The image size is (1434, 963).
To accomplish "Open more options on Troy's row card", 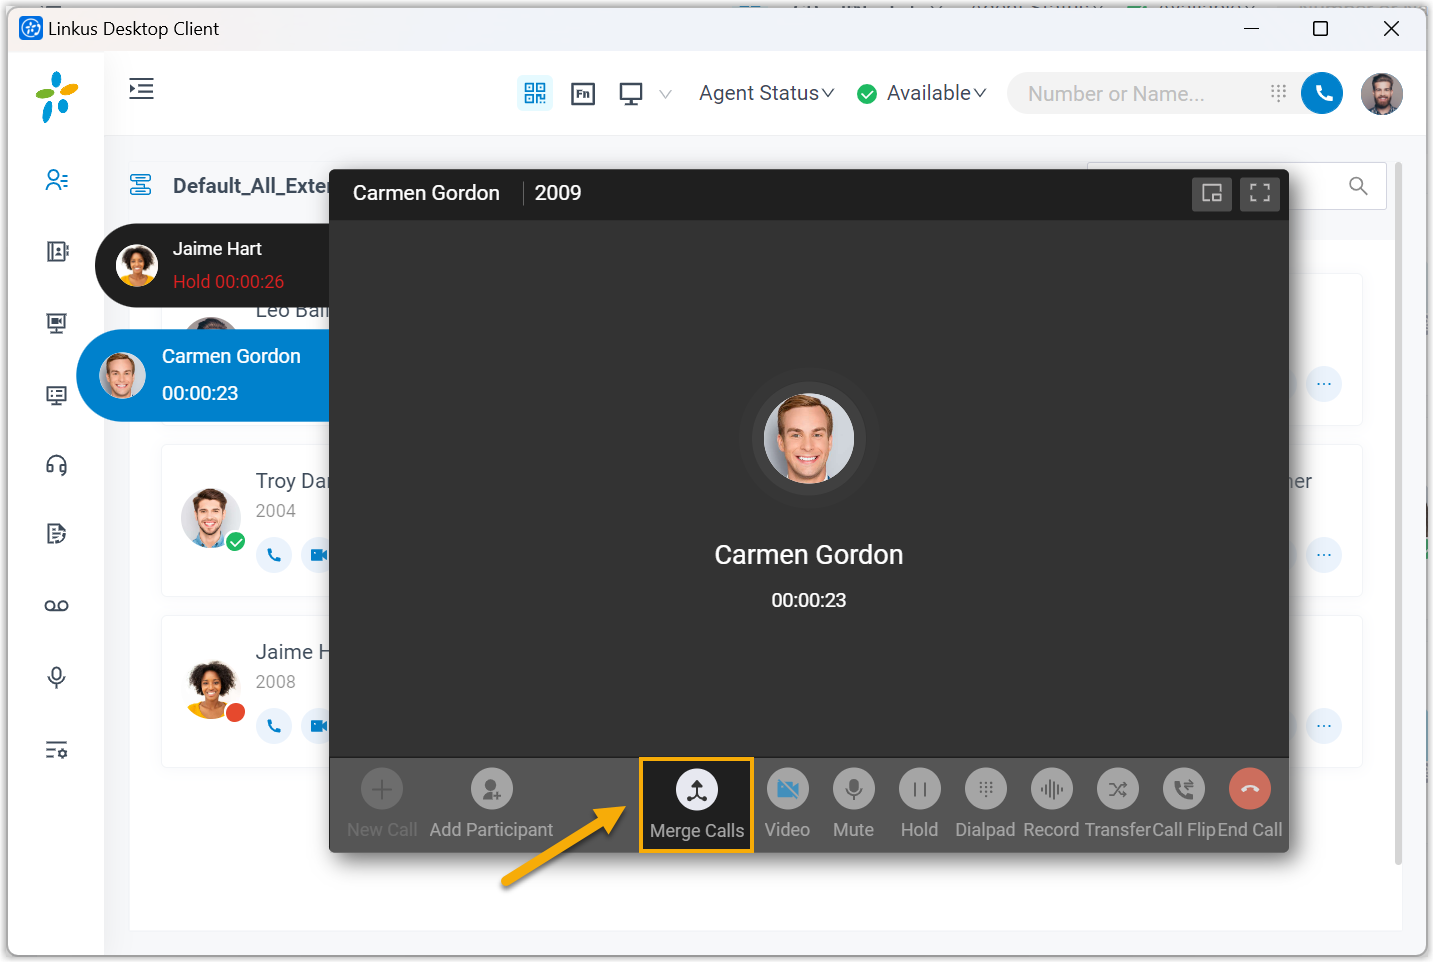I will point(1324,555).
